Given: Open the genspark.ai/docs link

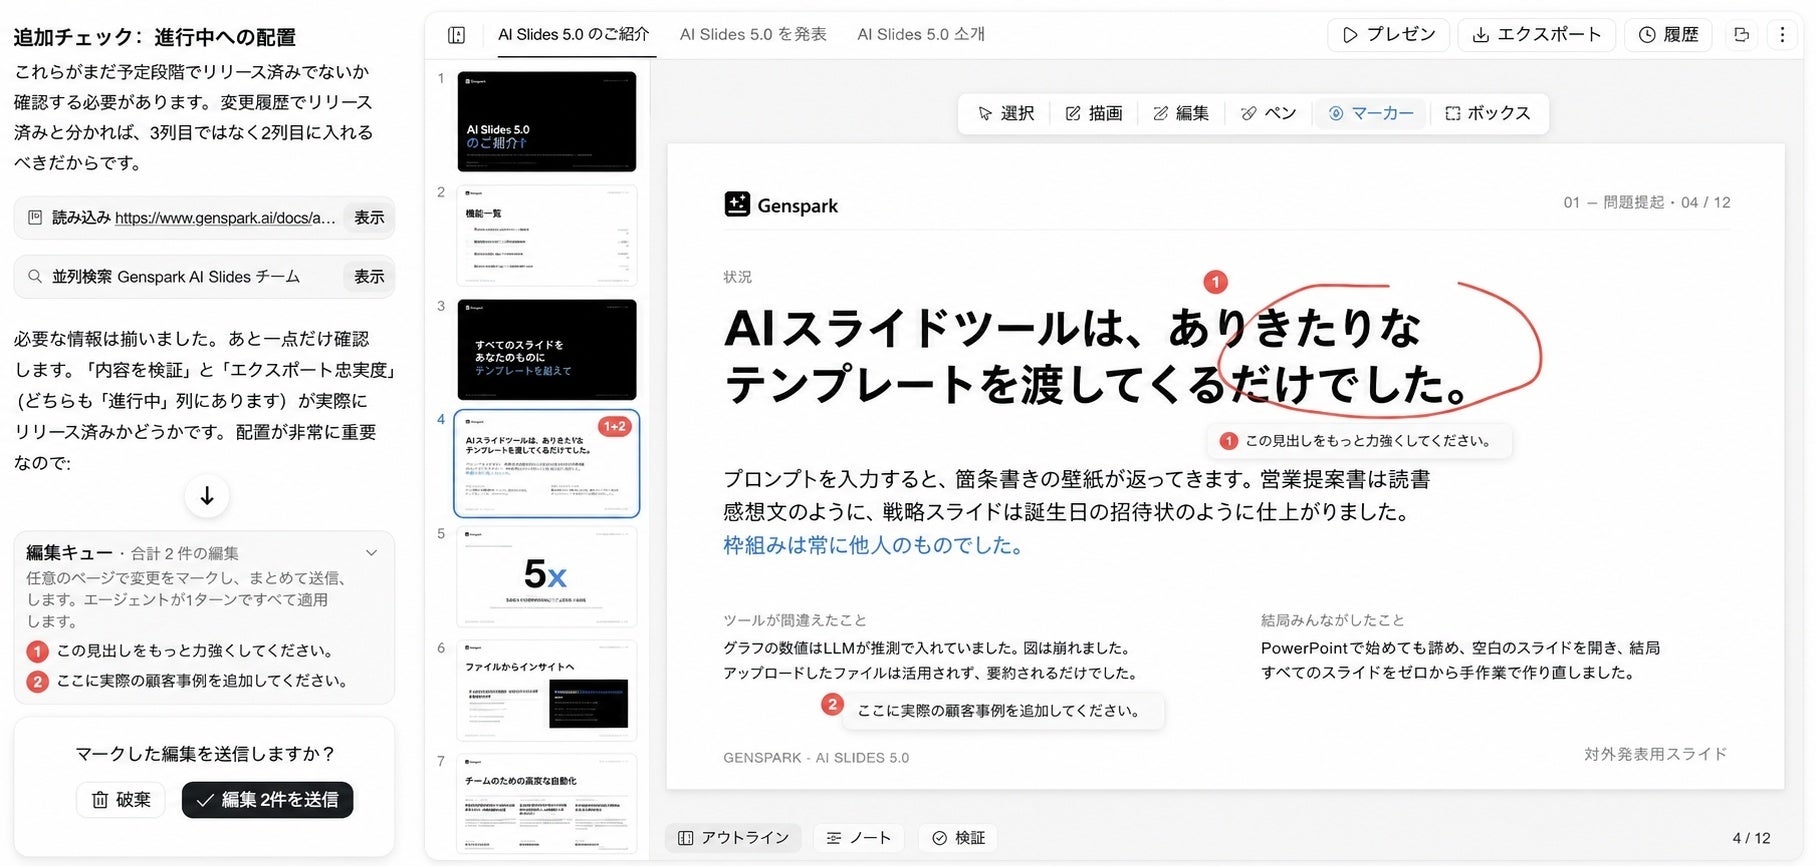Looking at the screenshot, I should point(225,218).
